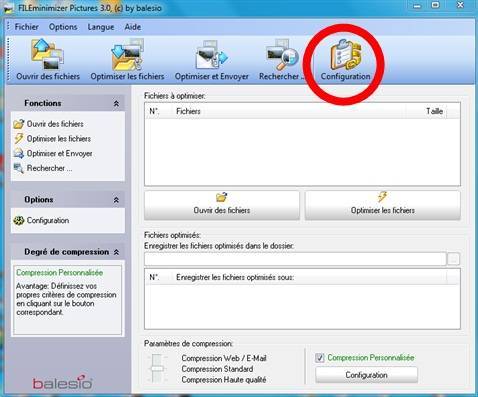Toggle Compression Personnalisée checkbox

[x=319, y=358]
